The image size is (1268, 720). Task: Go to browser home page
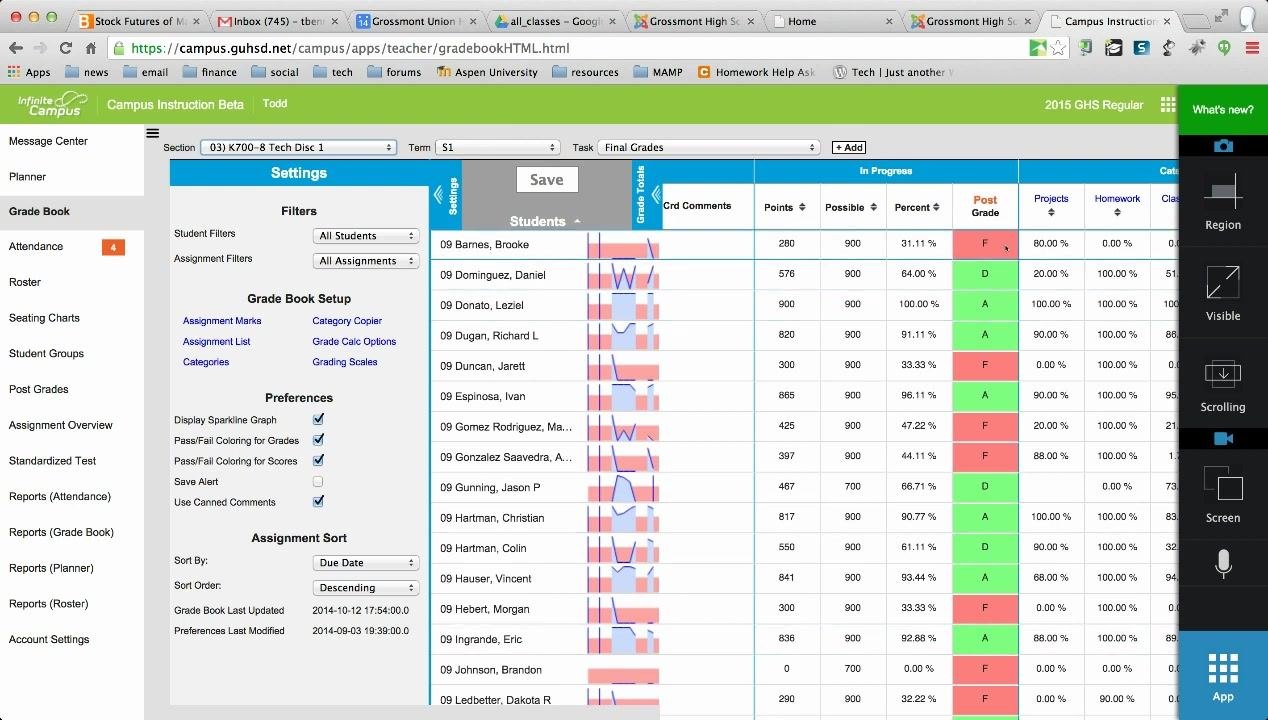tap(91, 47)
